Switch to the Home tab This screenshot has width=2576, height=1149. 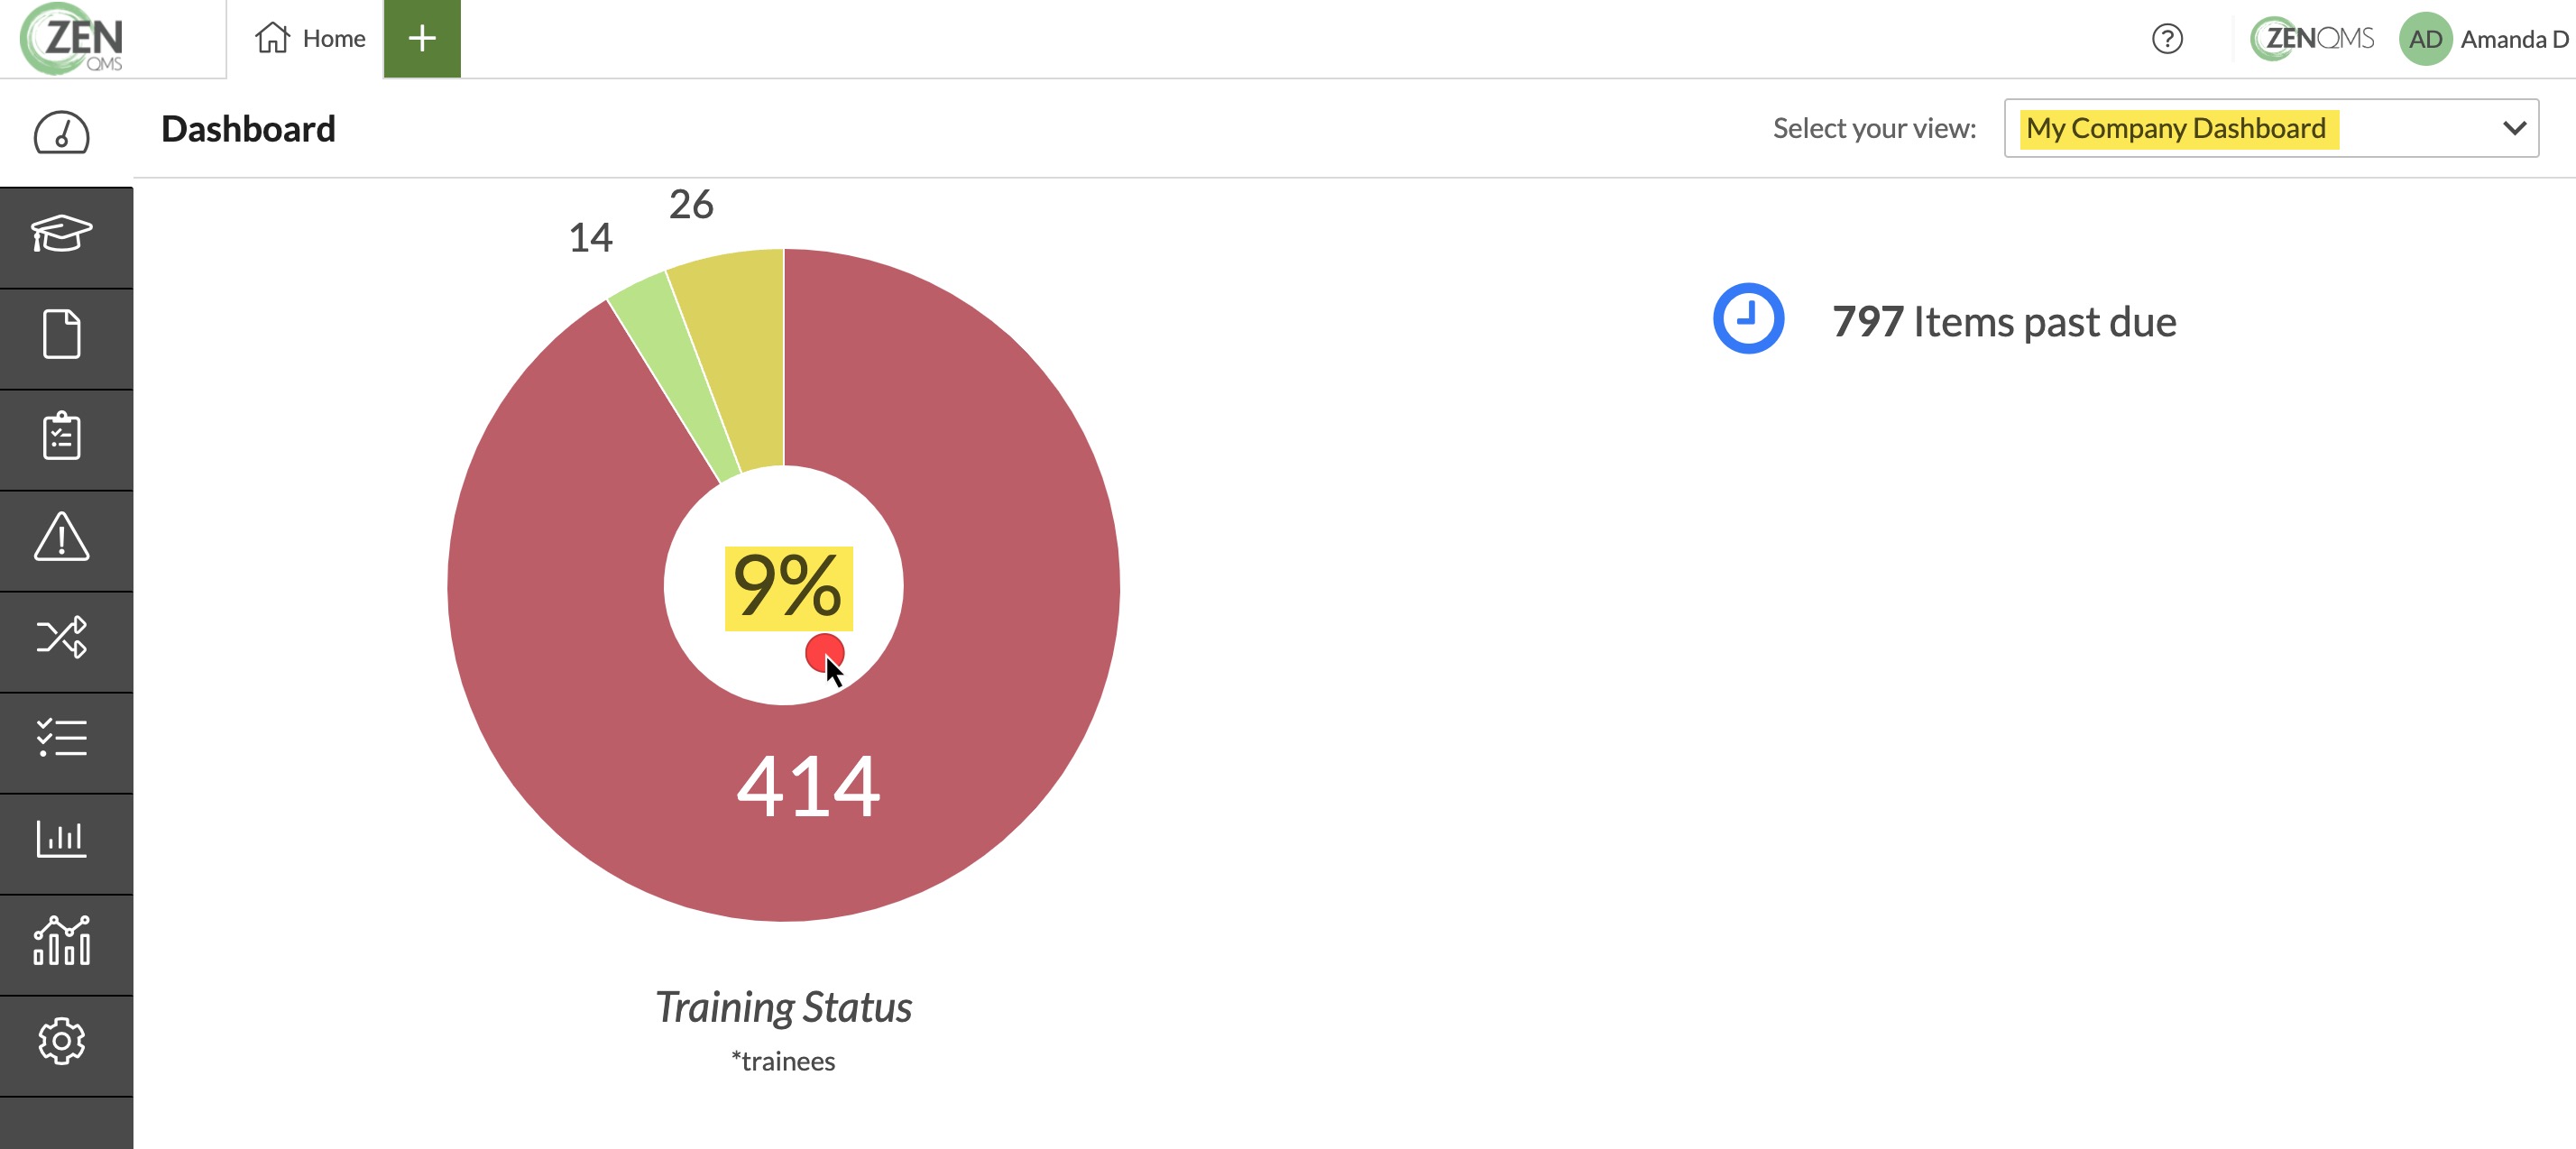click(311, 39)
